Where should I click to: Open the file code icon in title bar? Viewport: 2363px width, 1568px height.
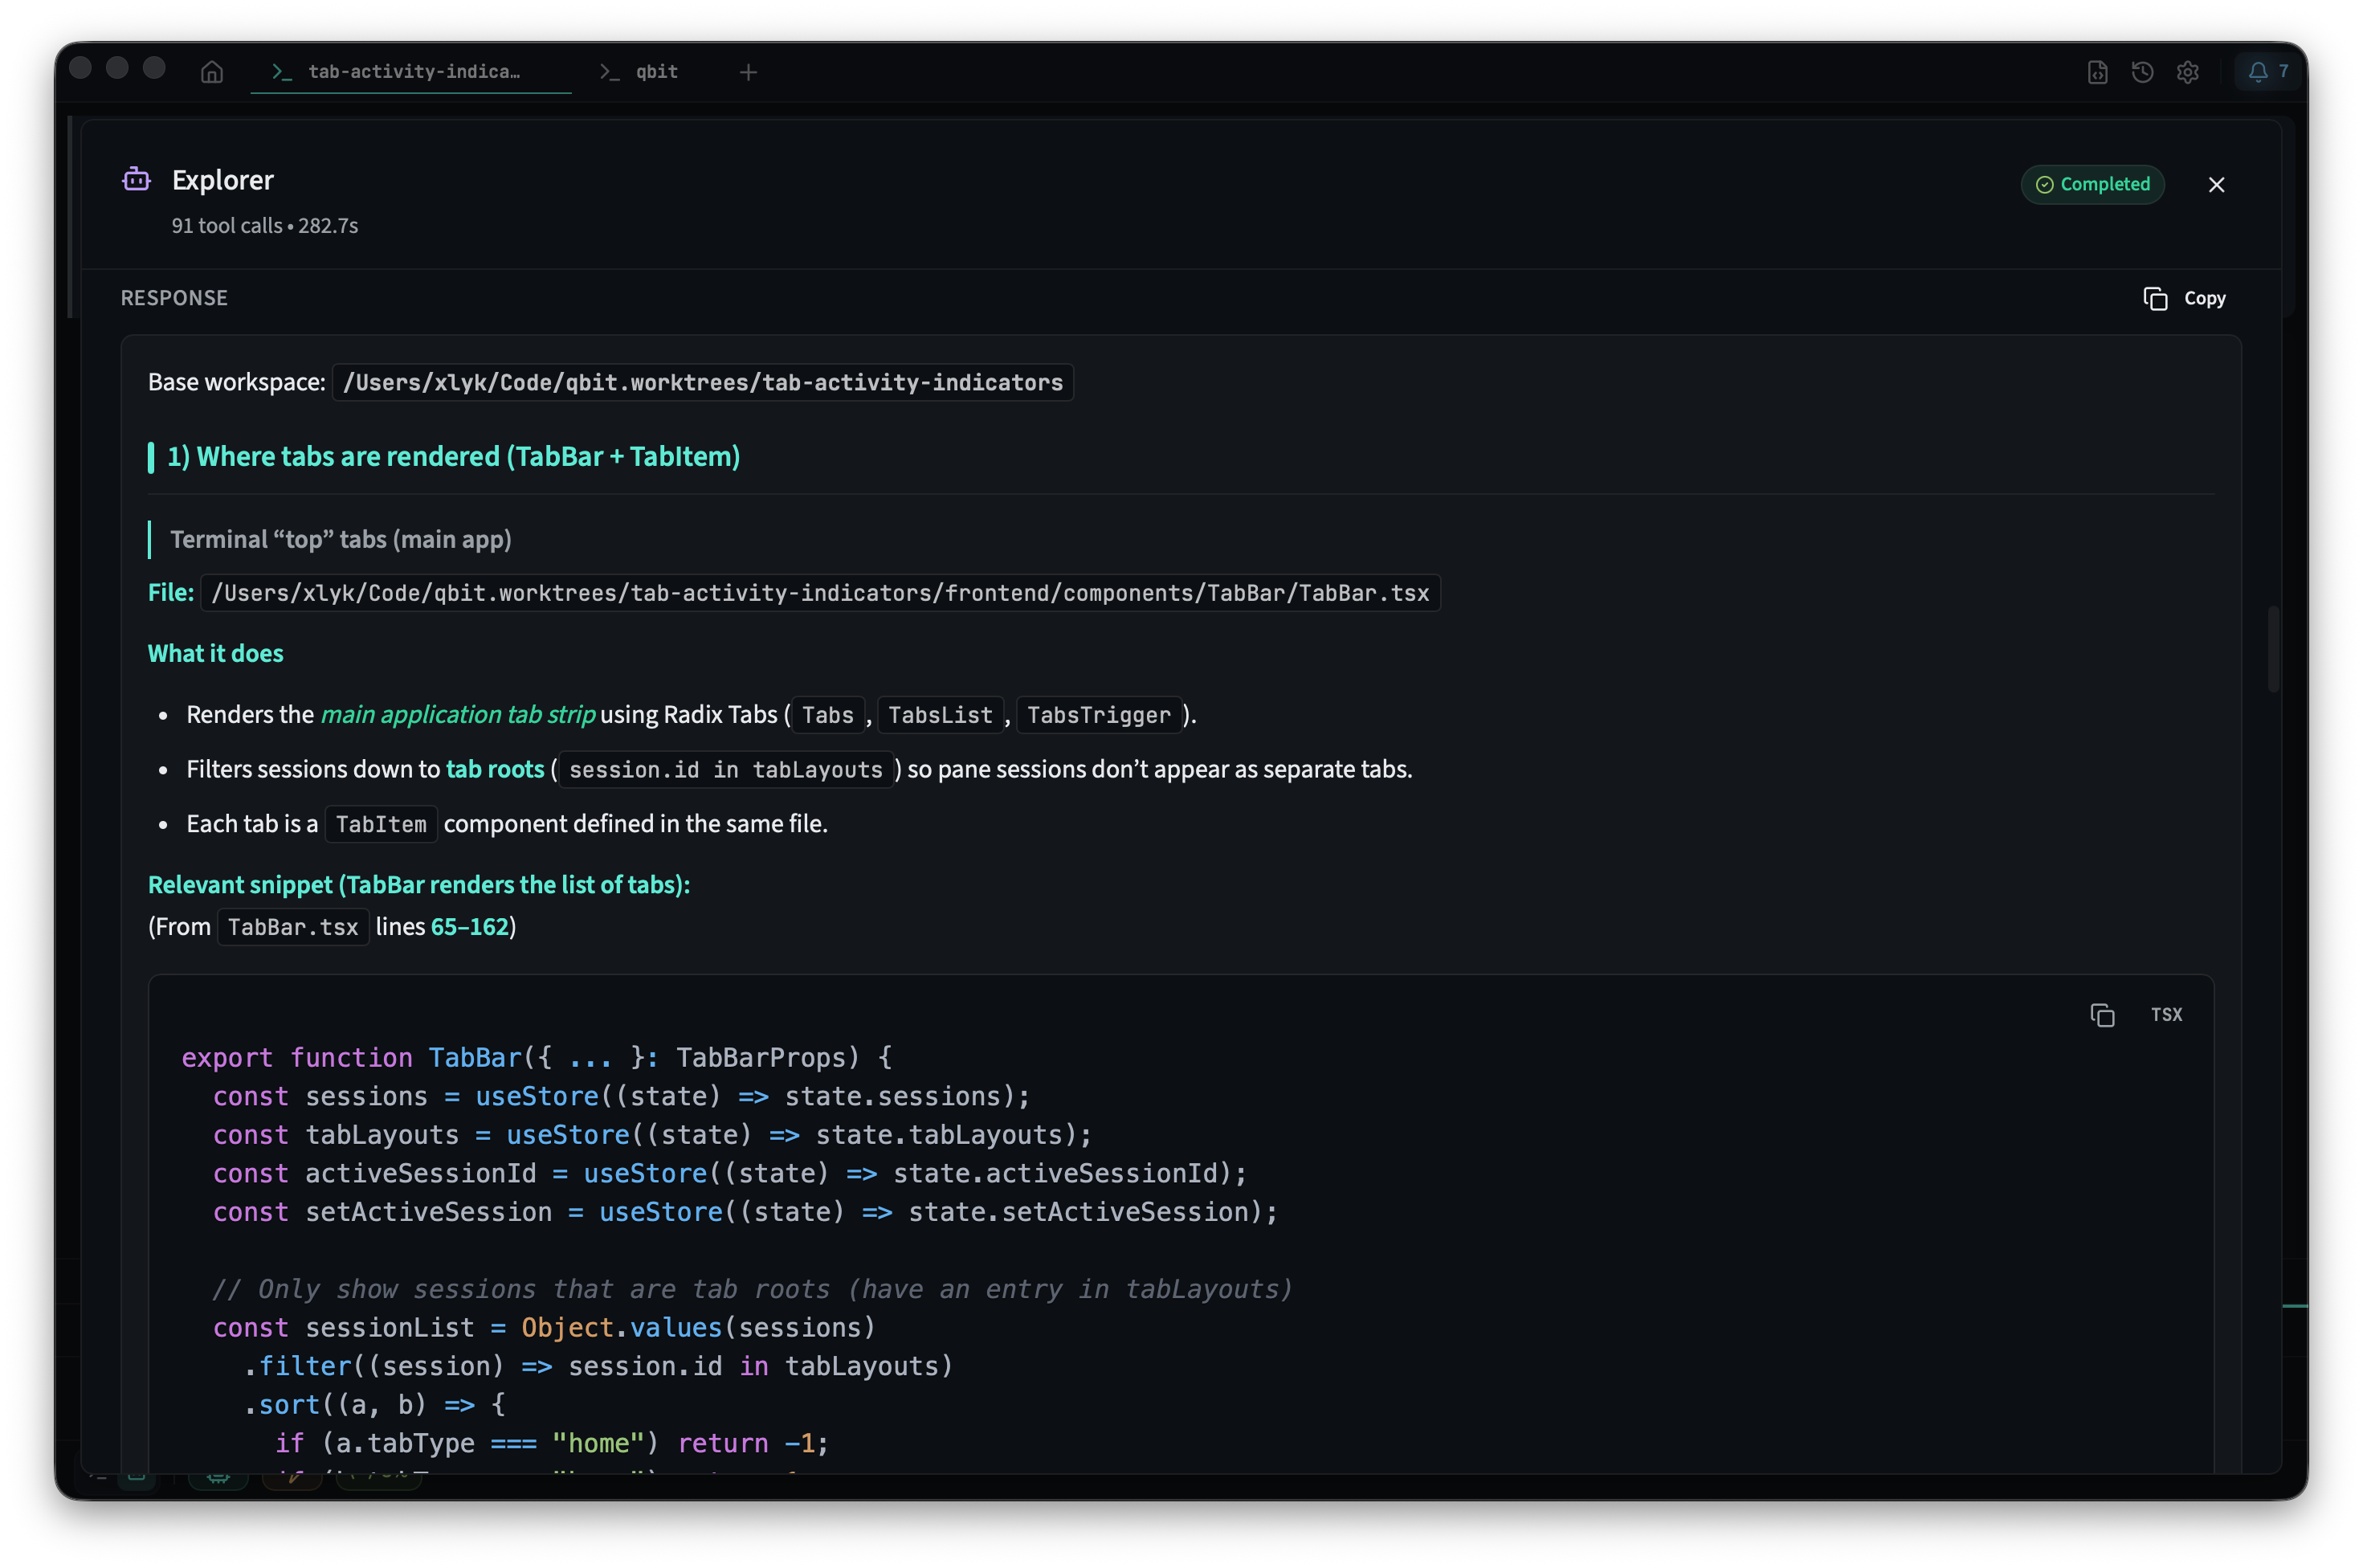tap(2097, 72)
